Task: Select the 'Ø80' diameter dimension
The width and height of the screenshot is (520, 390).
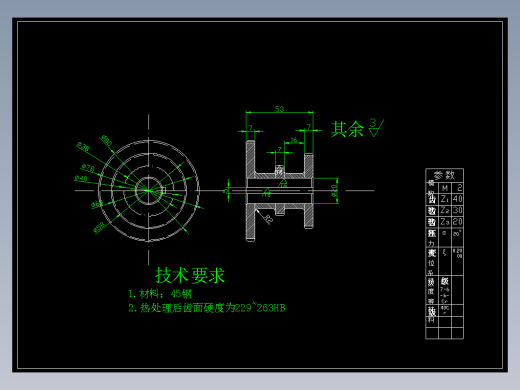Action: pos(106,141)
